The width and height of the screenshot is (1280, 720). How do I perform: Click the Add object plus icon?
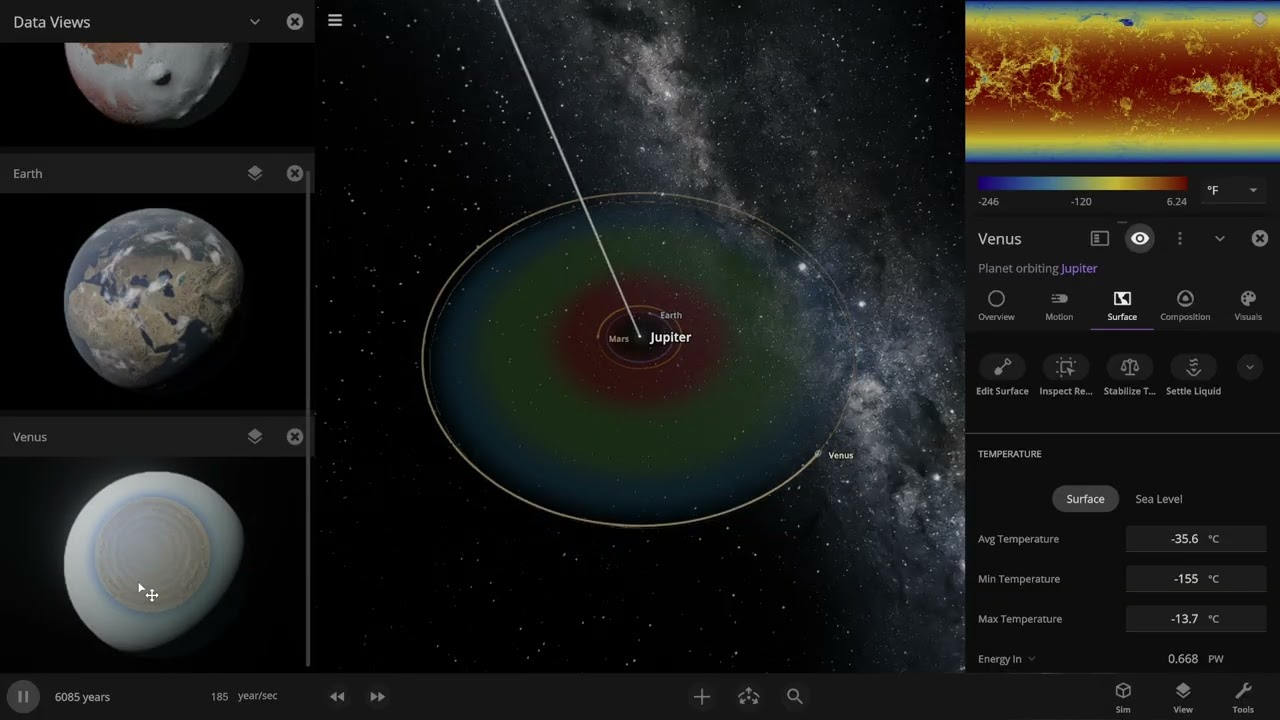click(702, 696)
